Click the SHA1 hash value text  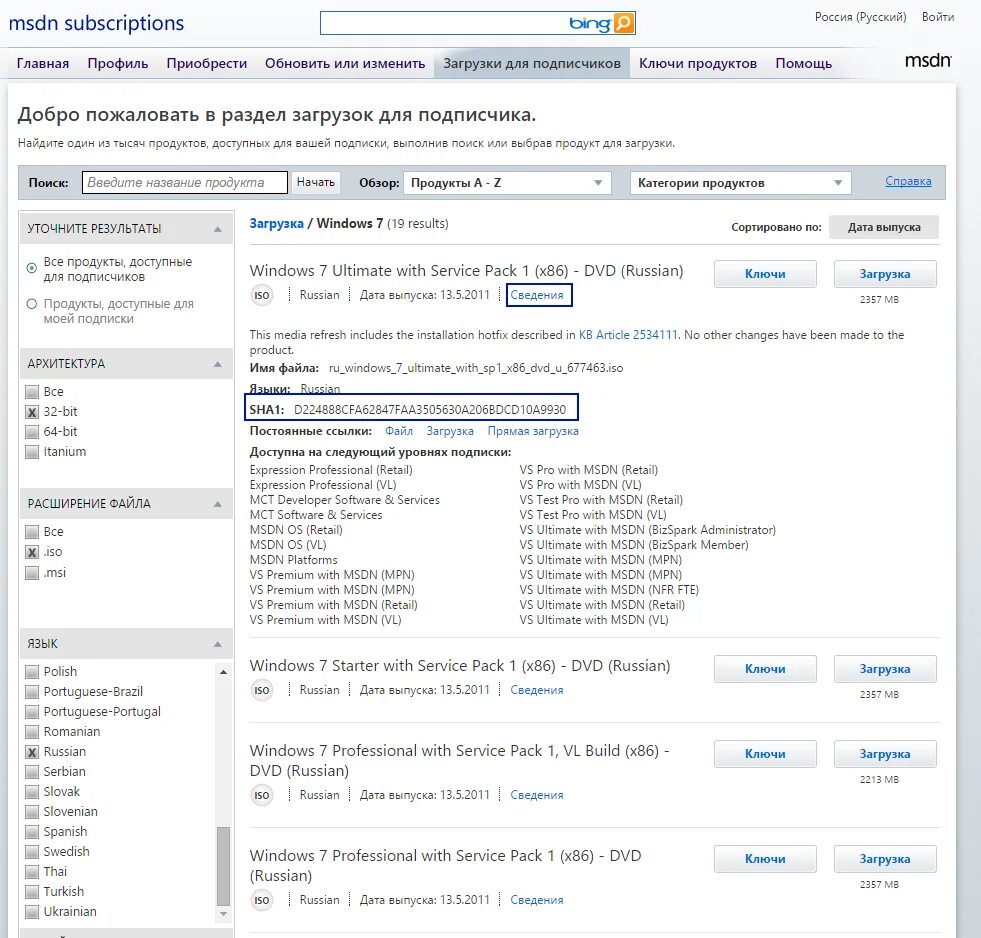[x=430, y=410]
